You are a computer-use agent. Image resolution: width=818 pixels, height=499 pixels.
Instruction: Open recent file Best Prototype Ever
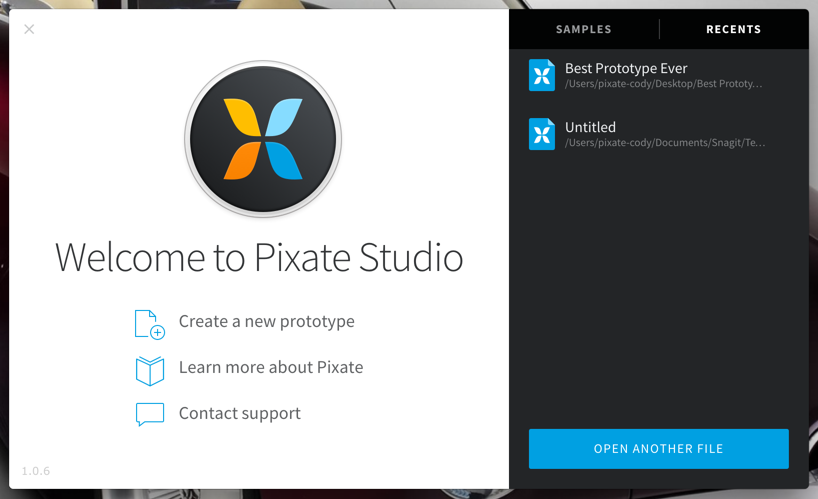(x=626, y=68)
